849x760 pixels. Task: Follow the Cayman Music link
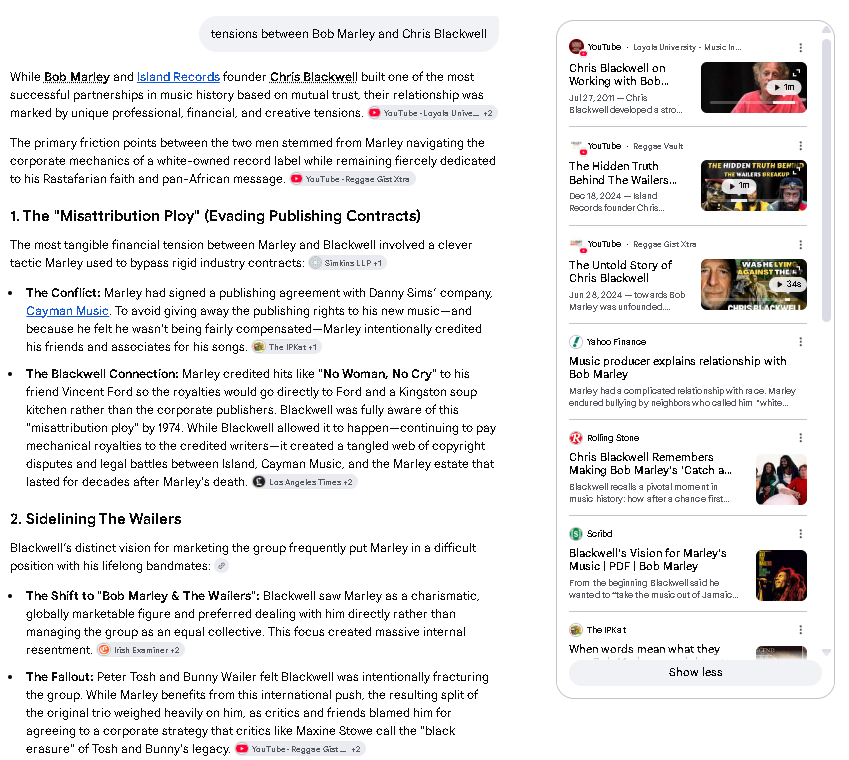[67, 311]
